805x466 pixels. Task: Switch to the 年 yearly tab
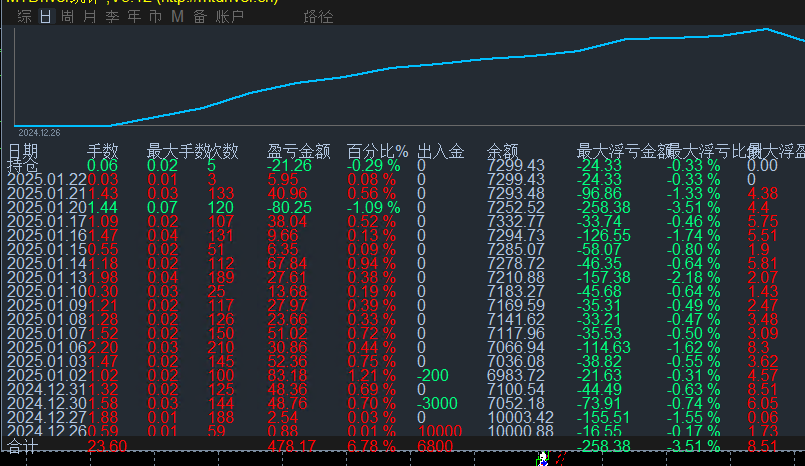(x=134, y=16)
